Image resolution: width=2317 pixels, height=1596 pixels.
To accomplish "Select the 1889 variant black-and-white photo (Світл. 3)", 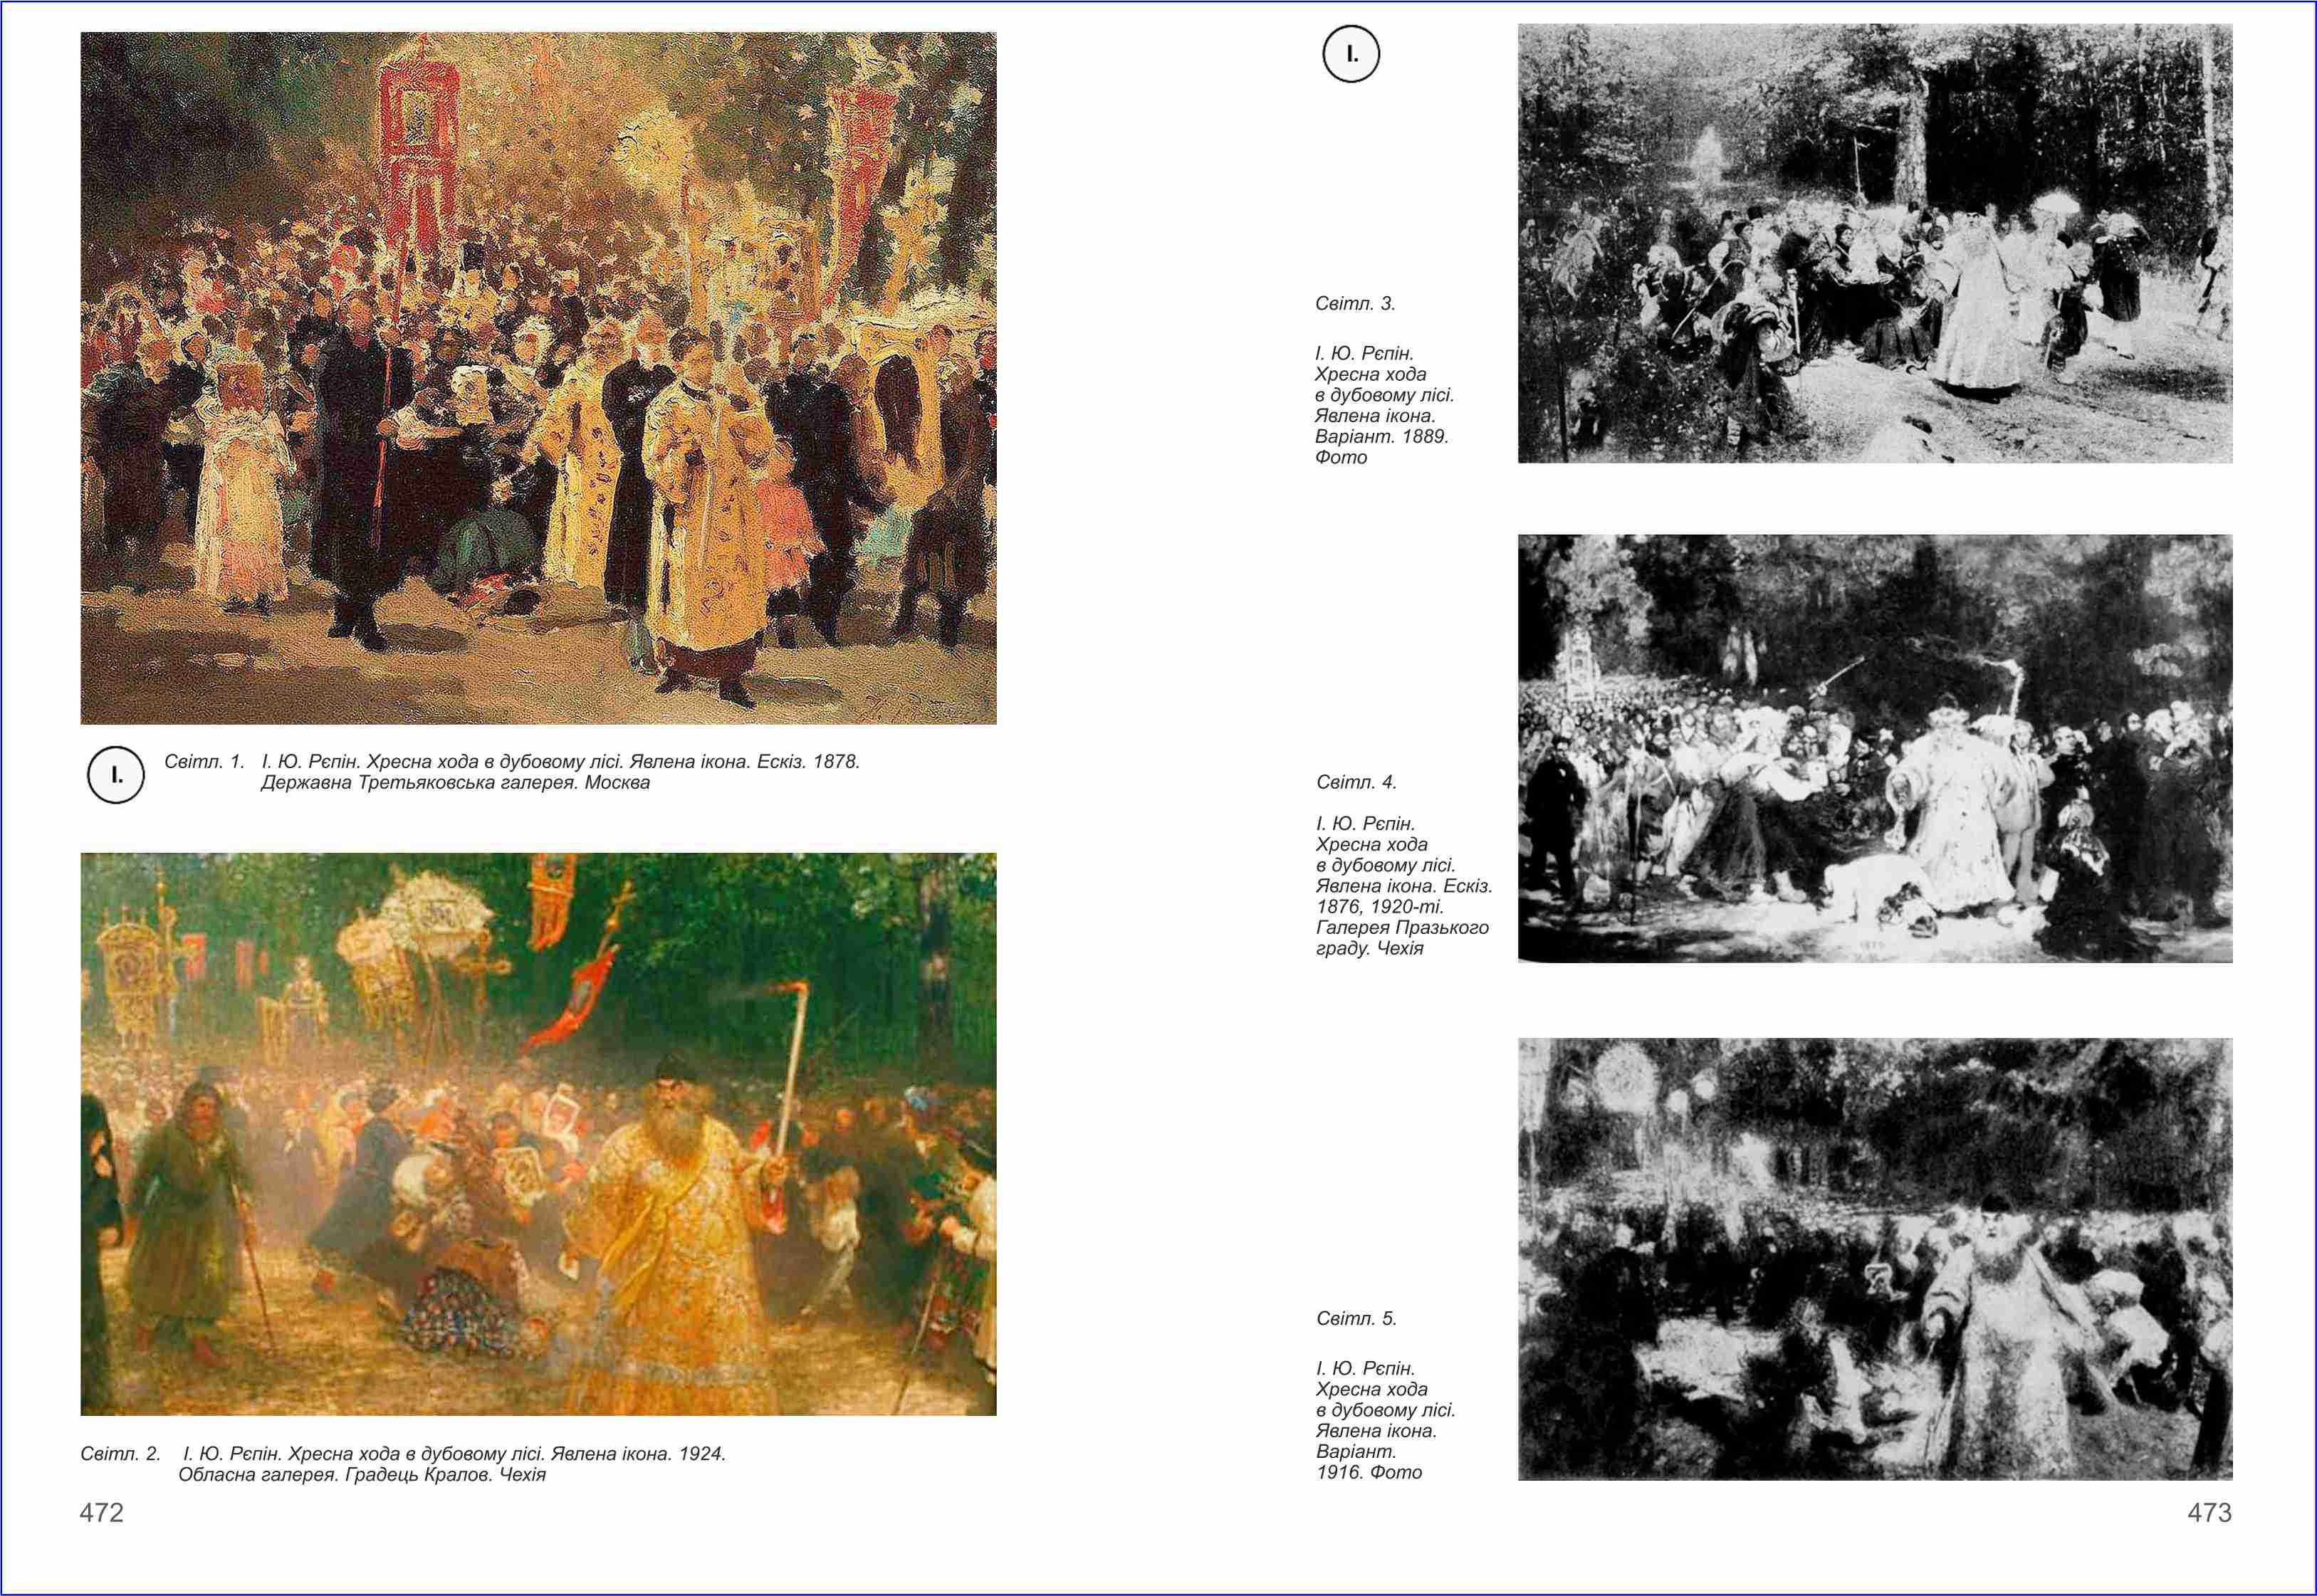I will [1874, 243].
